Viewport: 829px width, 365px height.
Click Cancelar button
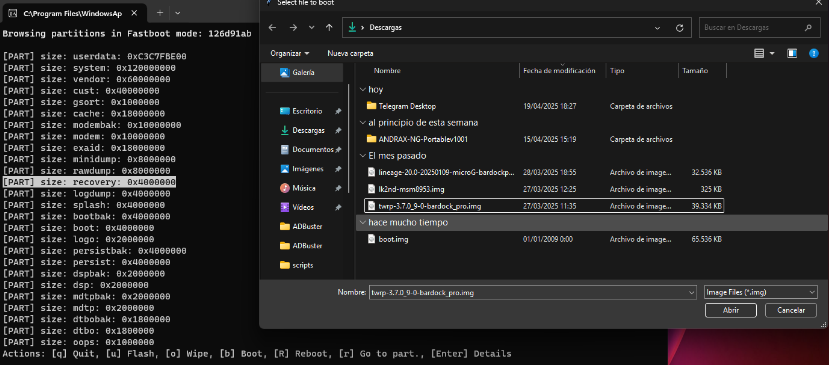pyautogui.click(x=791, y=311)
